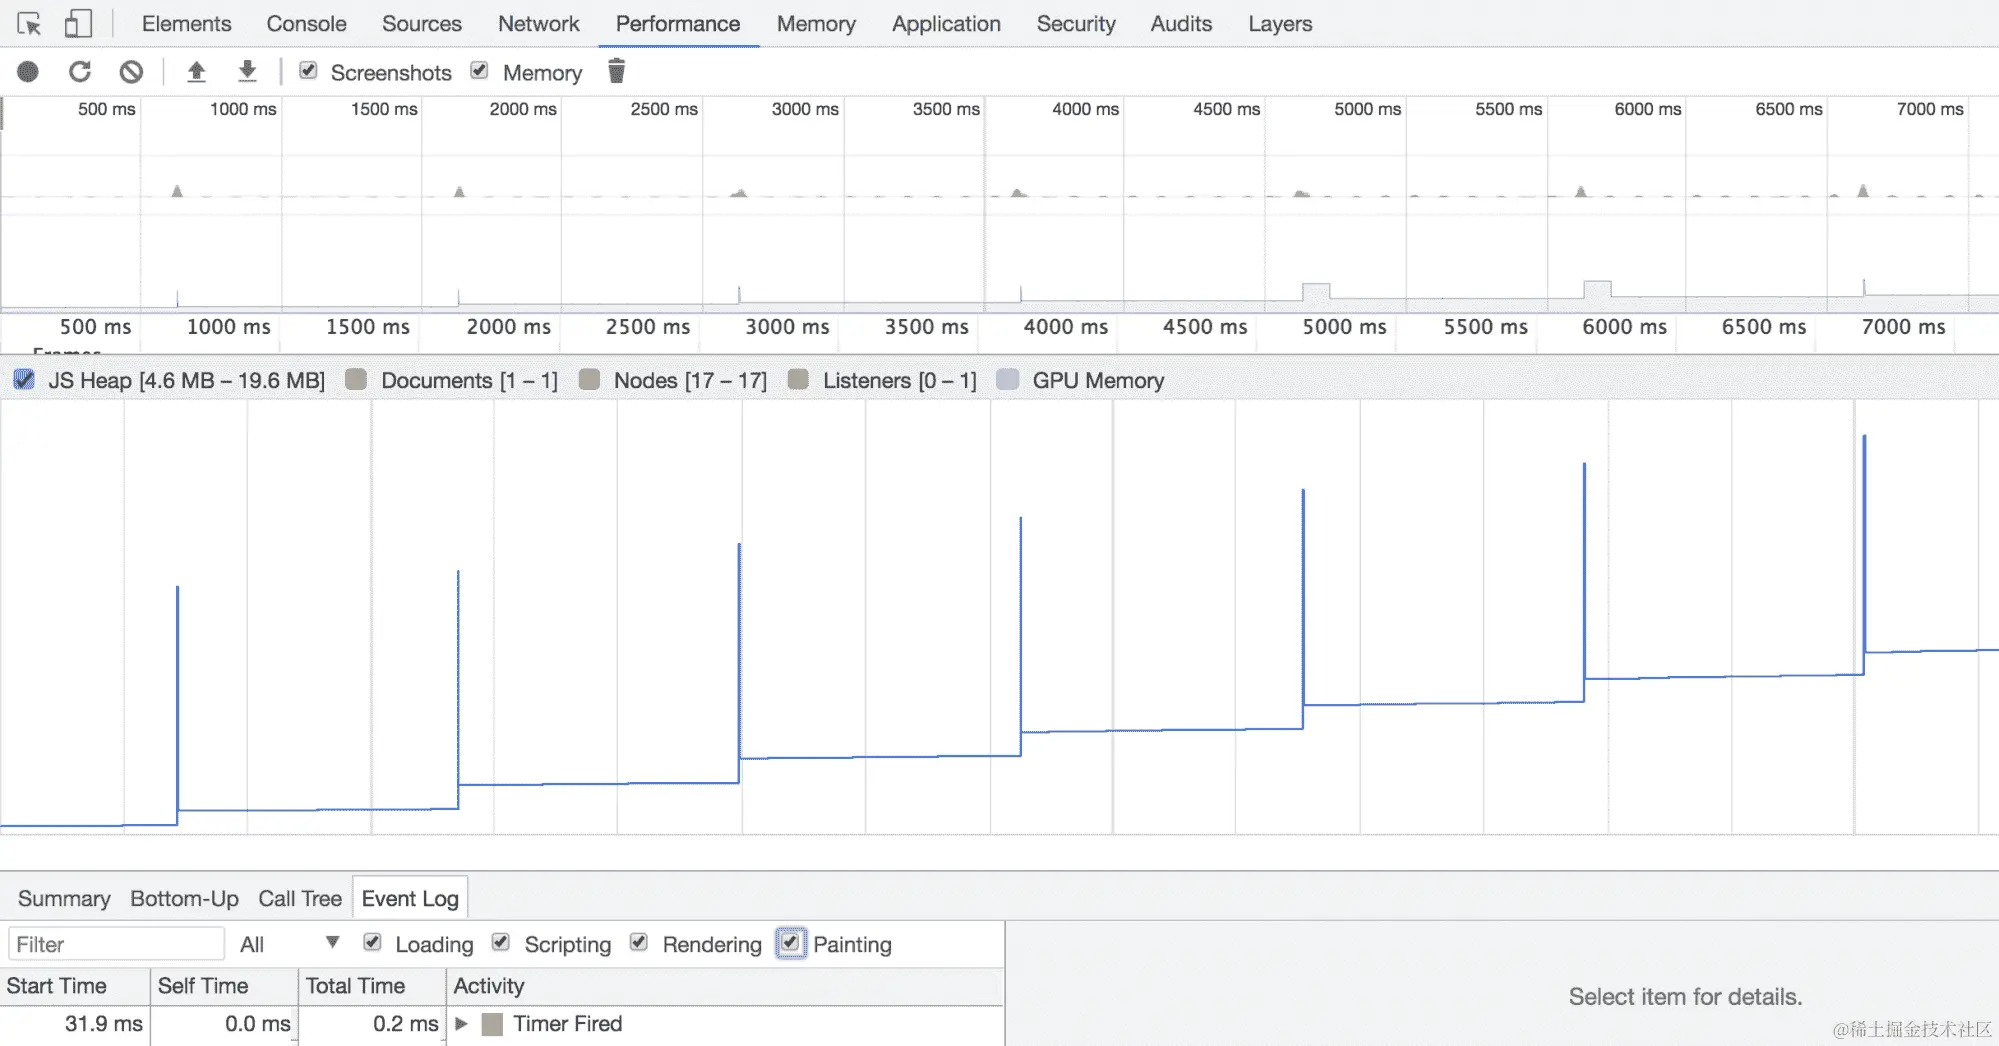The image size is (1999, 1046).
Task: Select the inspect element cursor icon
Action: pyautogui.click(x=29, y=24)
